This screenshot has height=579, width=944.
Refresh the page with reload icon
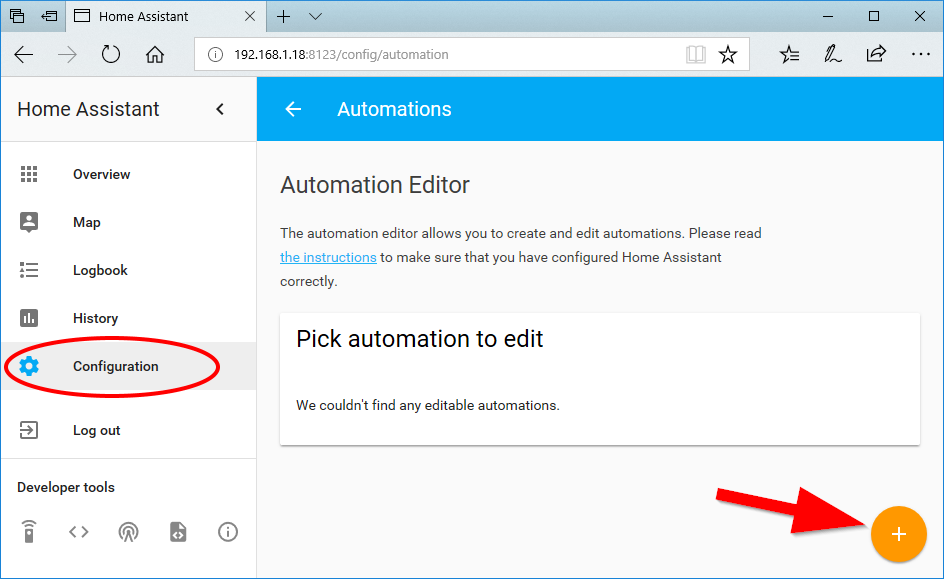[111, 54]
